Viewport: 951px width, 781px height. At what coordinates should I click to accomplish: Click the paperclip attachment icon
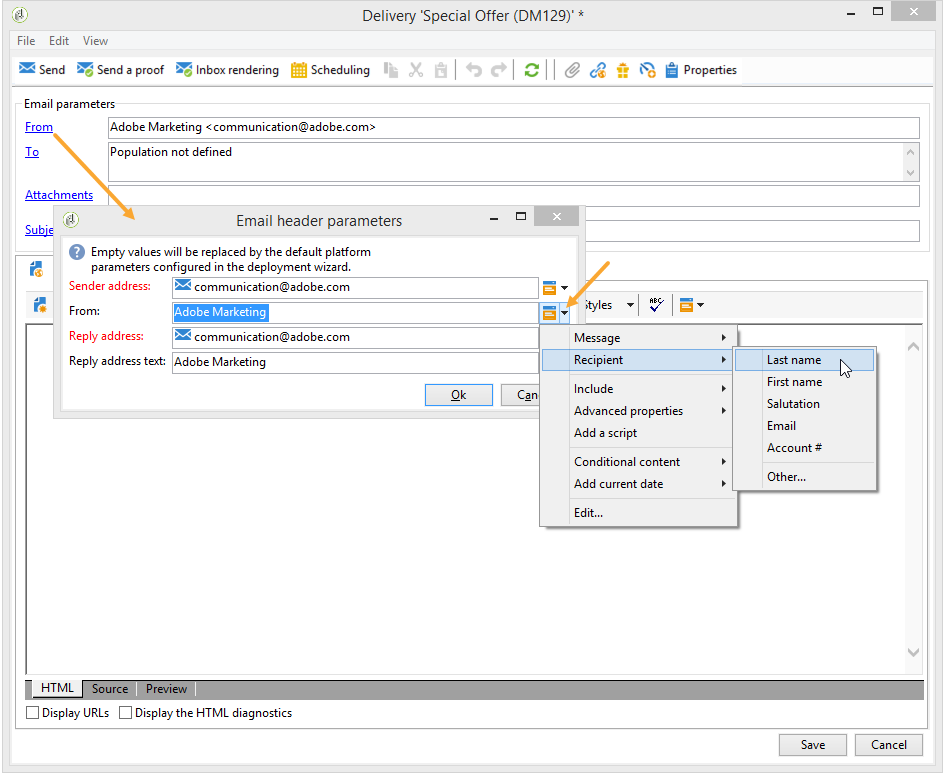click(x=572, y=69)
